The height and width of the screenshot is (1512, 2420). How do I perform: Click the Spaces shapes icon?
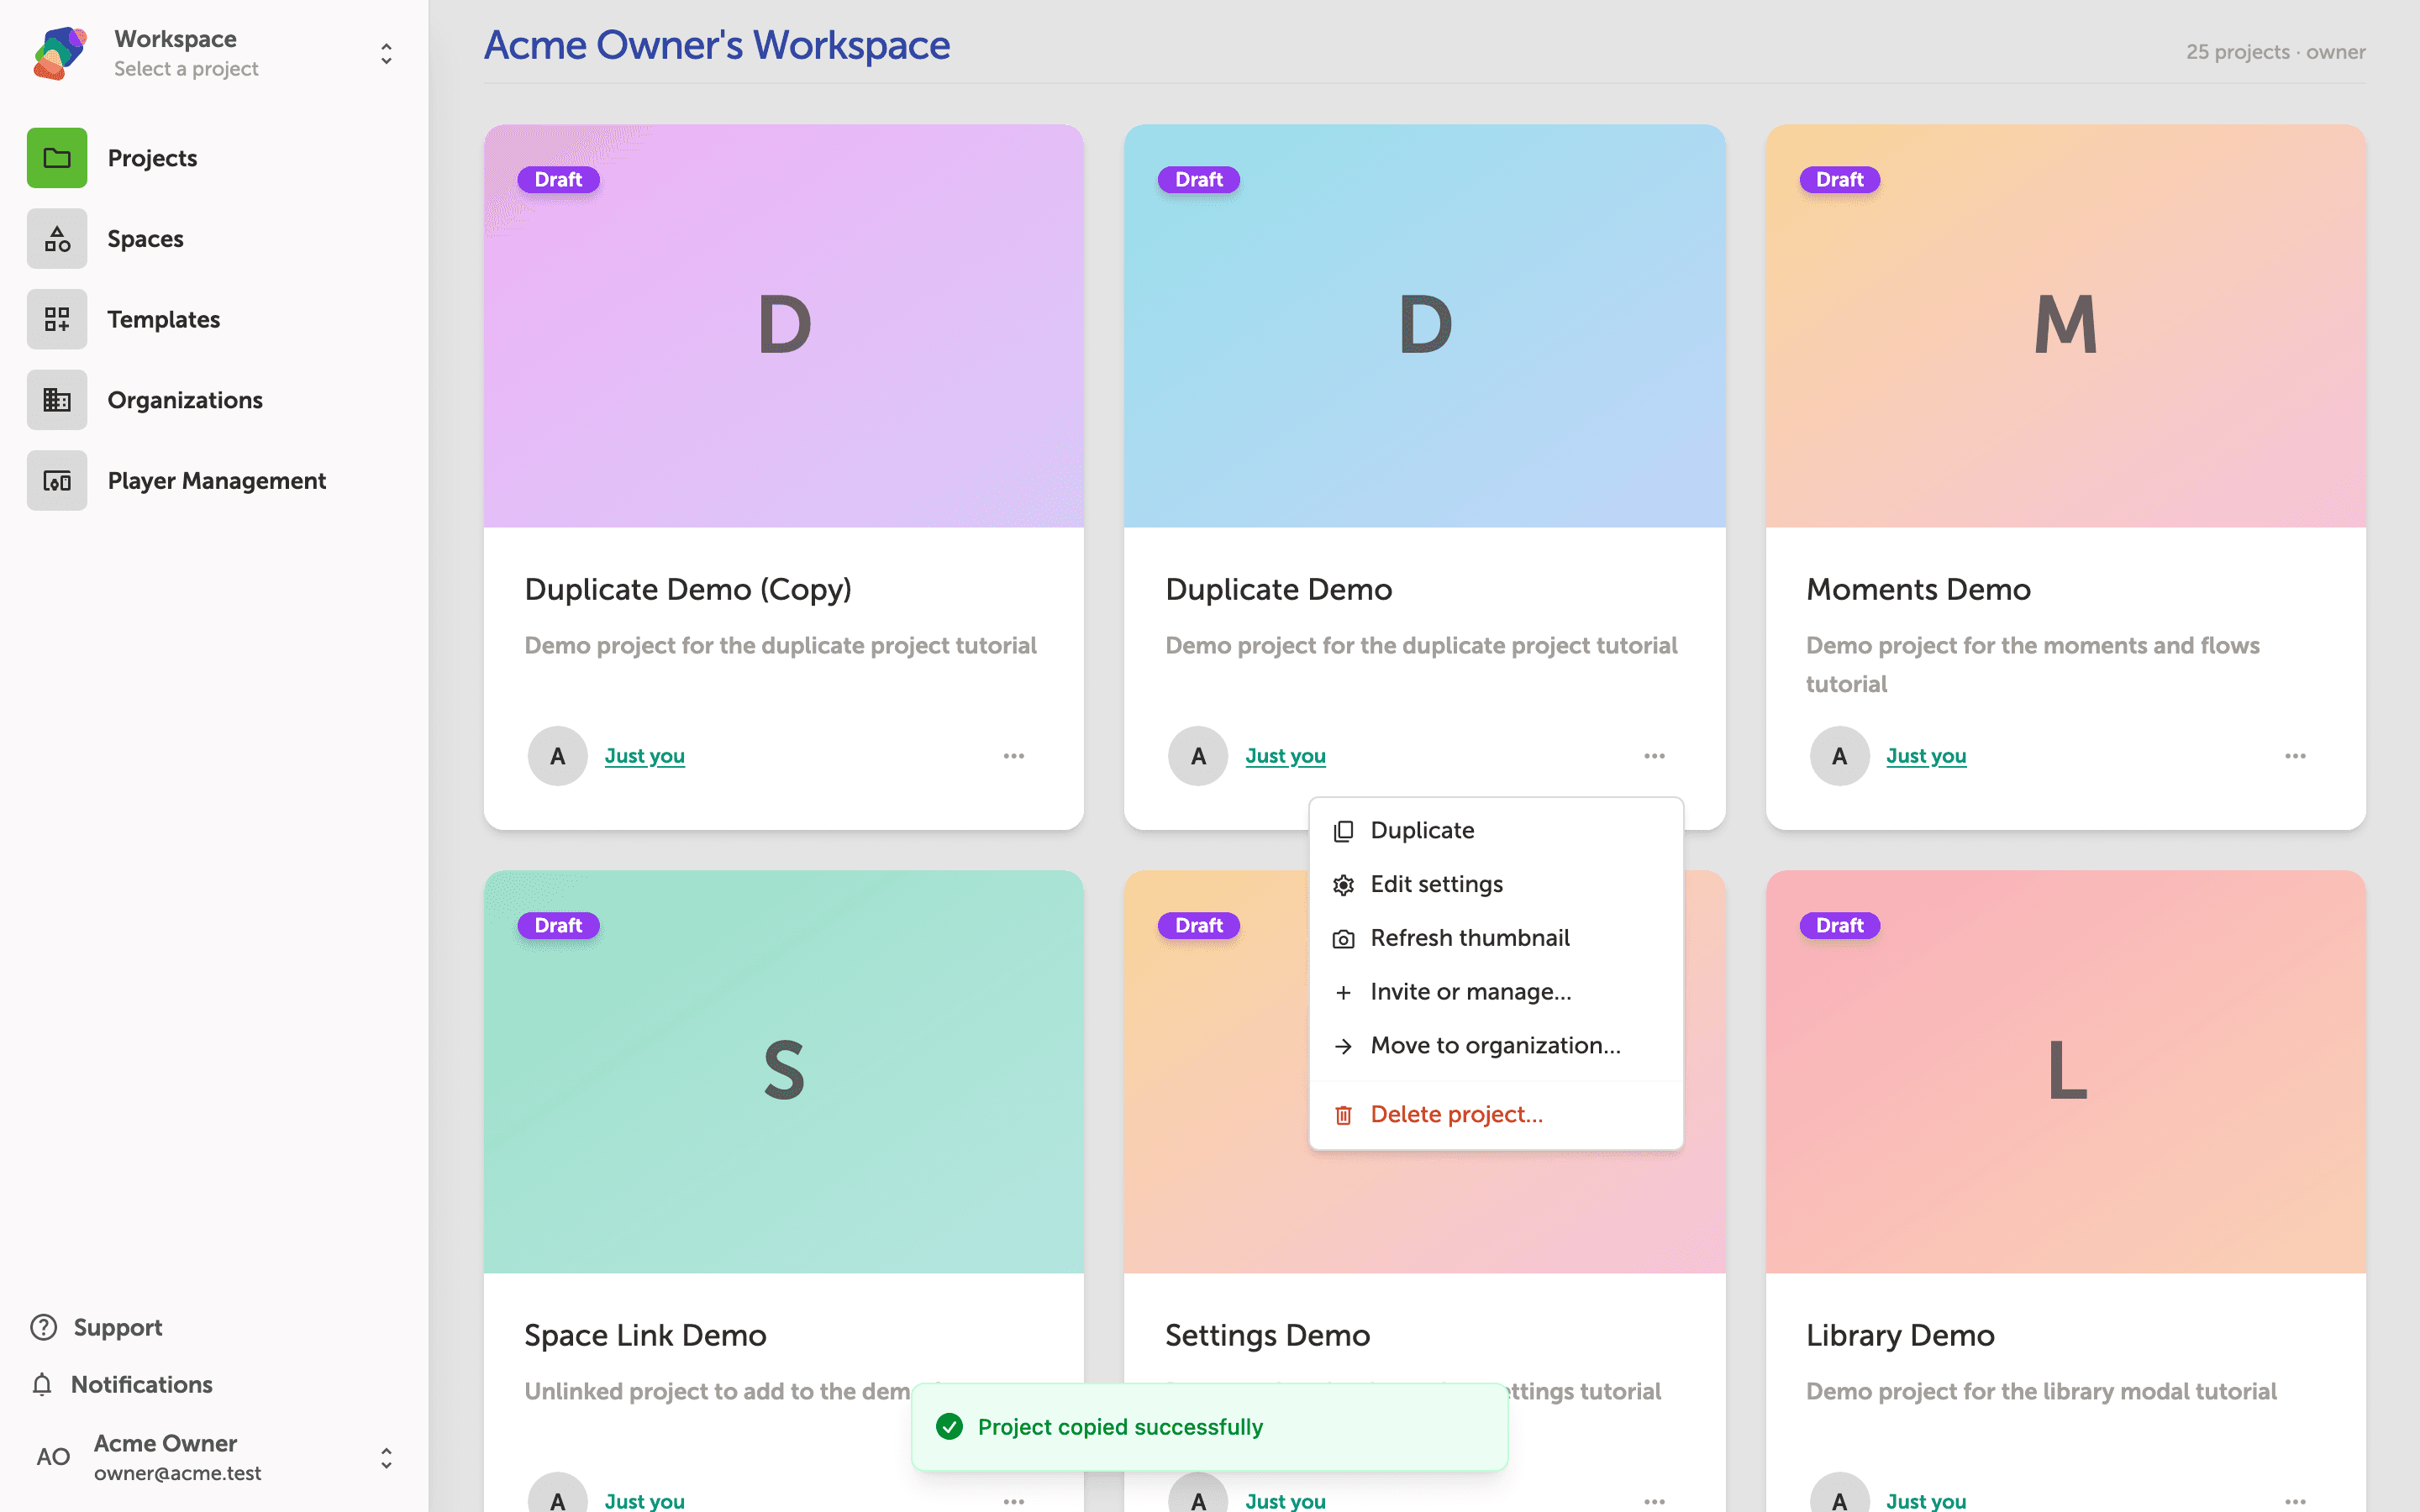(x=57, y=239)
